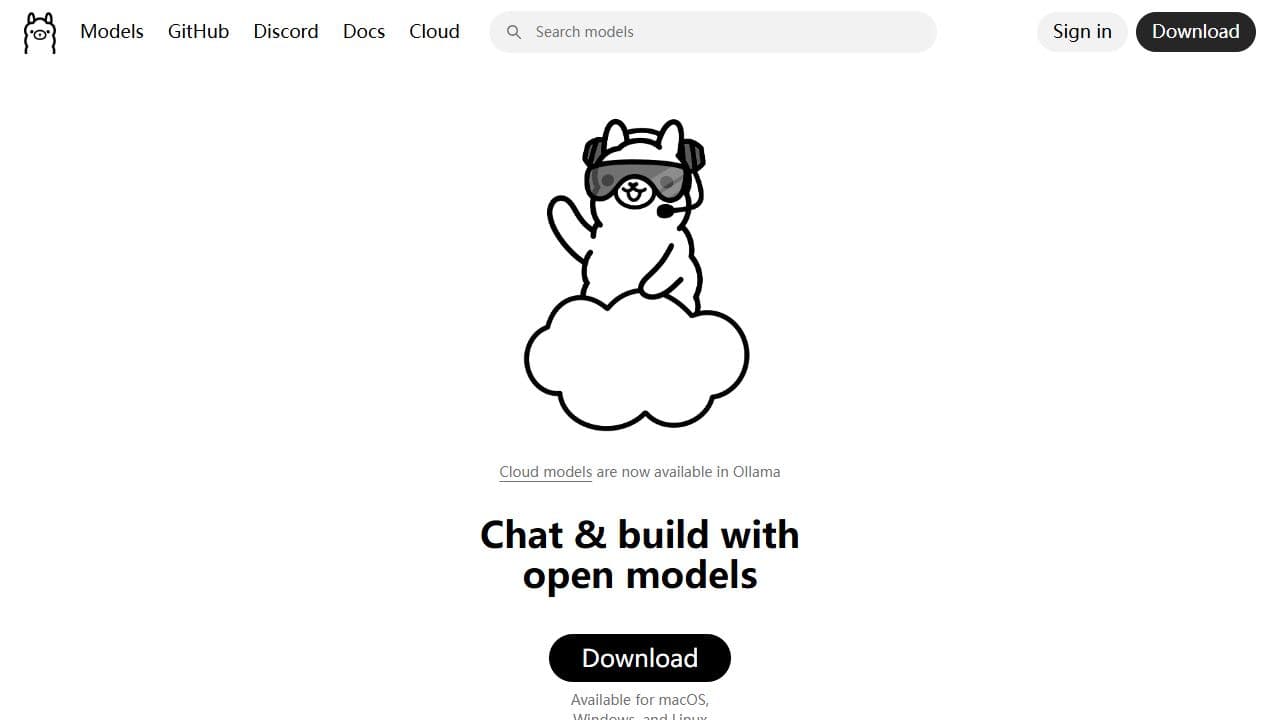Click the large black Download button
This screenshot has width=1280, height=720.
tap(640, 658)
